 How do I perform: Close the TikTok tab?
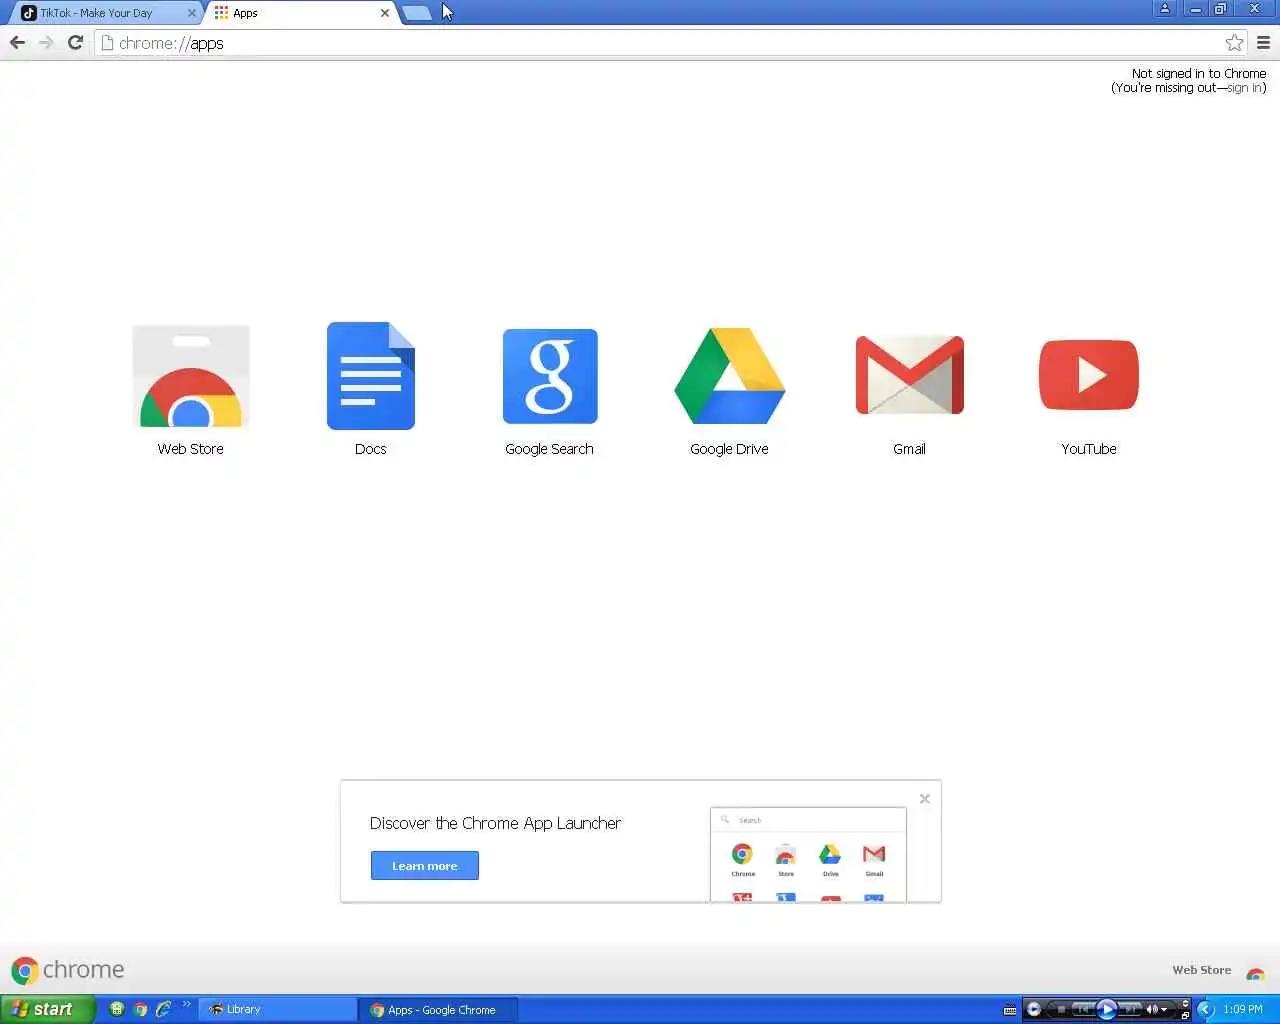tap(192, 13)
